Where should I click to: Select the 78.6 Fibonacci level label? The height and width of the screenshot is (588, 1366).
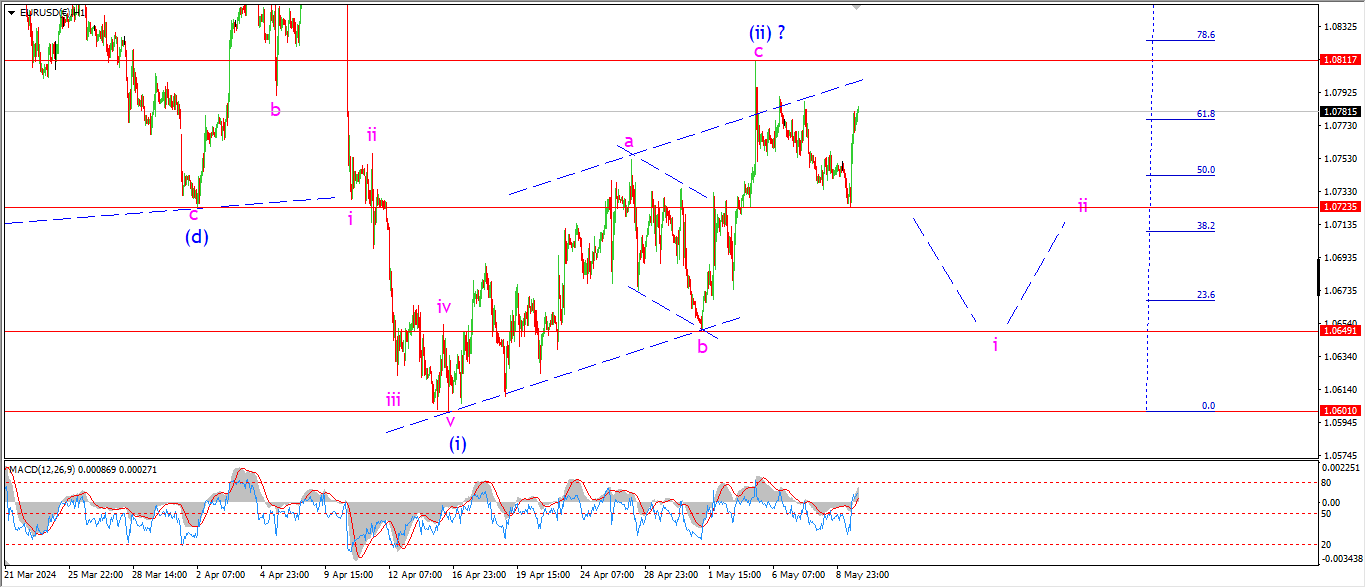(1205, 35)
